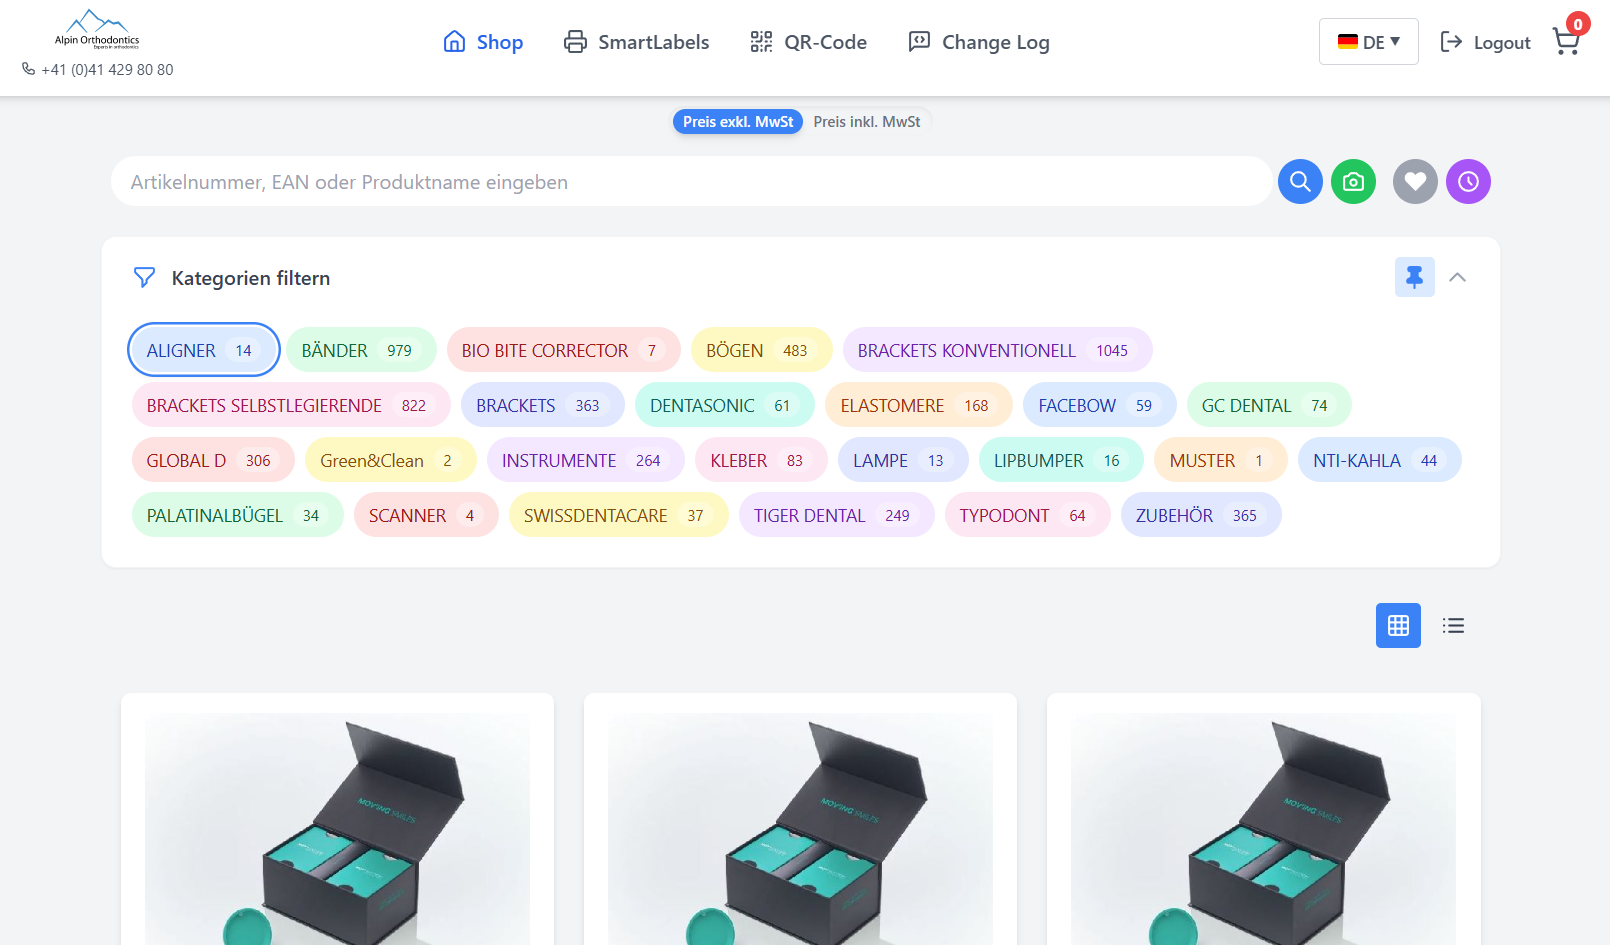
Task: Choose the Green&Clean category
Action: pos(390,460)
